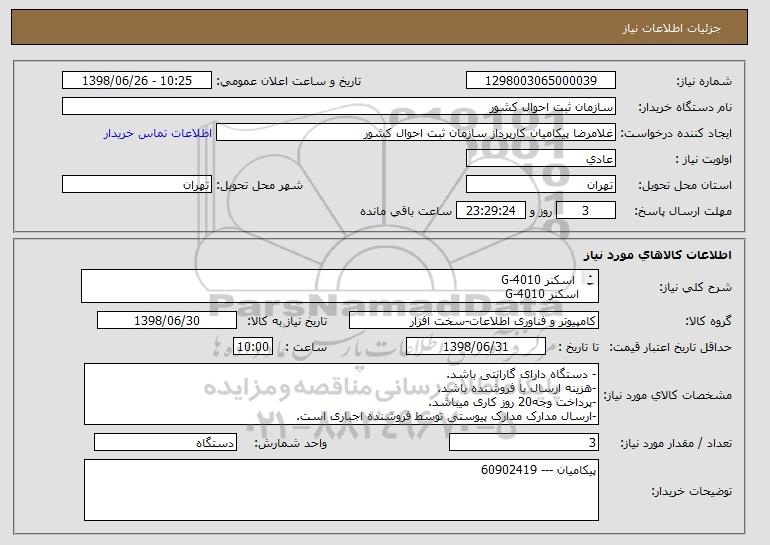The height and width of the screenshot is (545, 770).
Task: Click the label مشخصات کالای مورد نیاز
Action: coord(667,395)
